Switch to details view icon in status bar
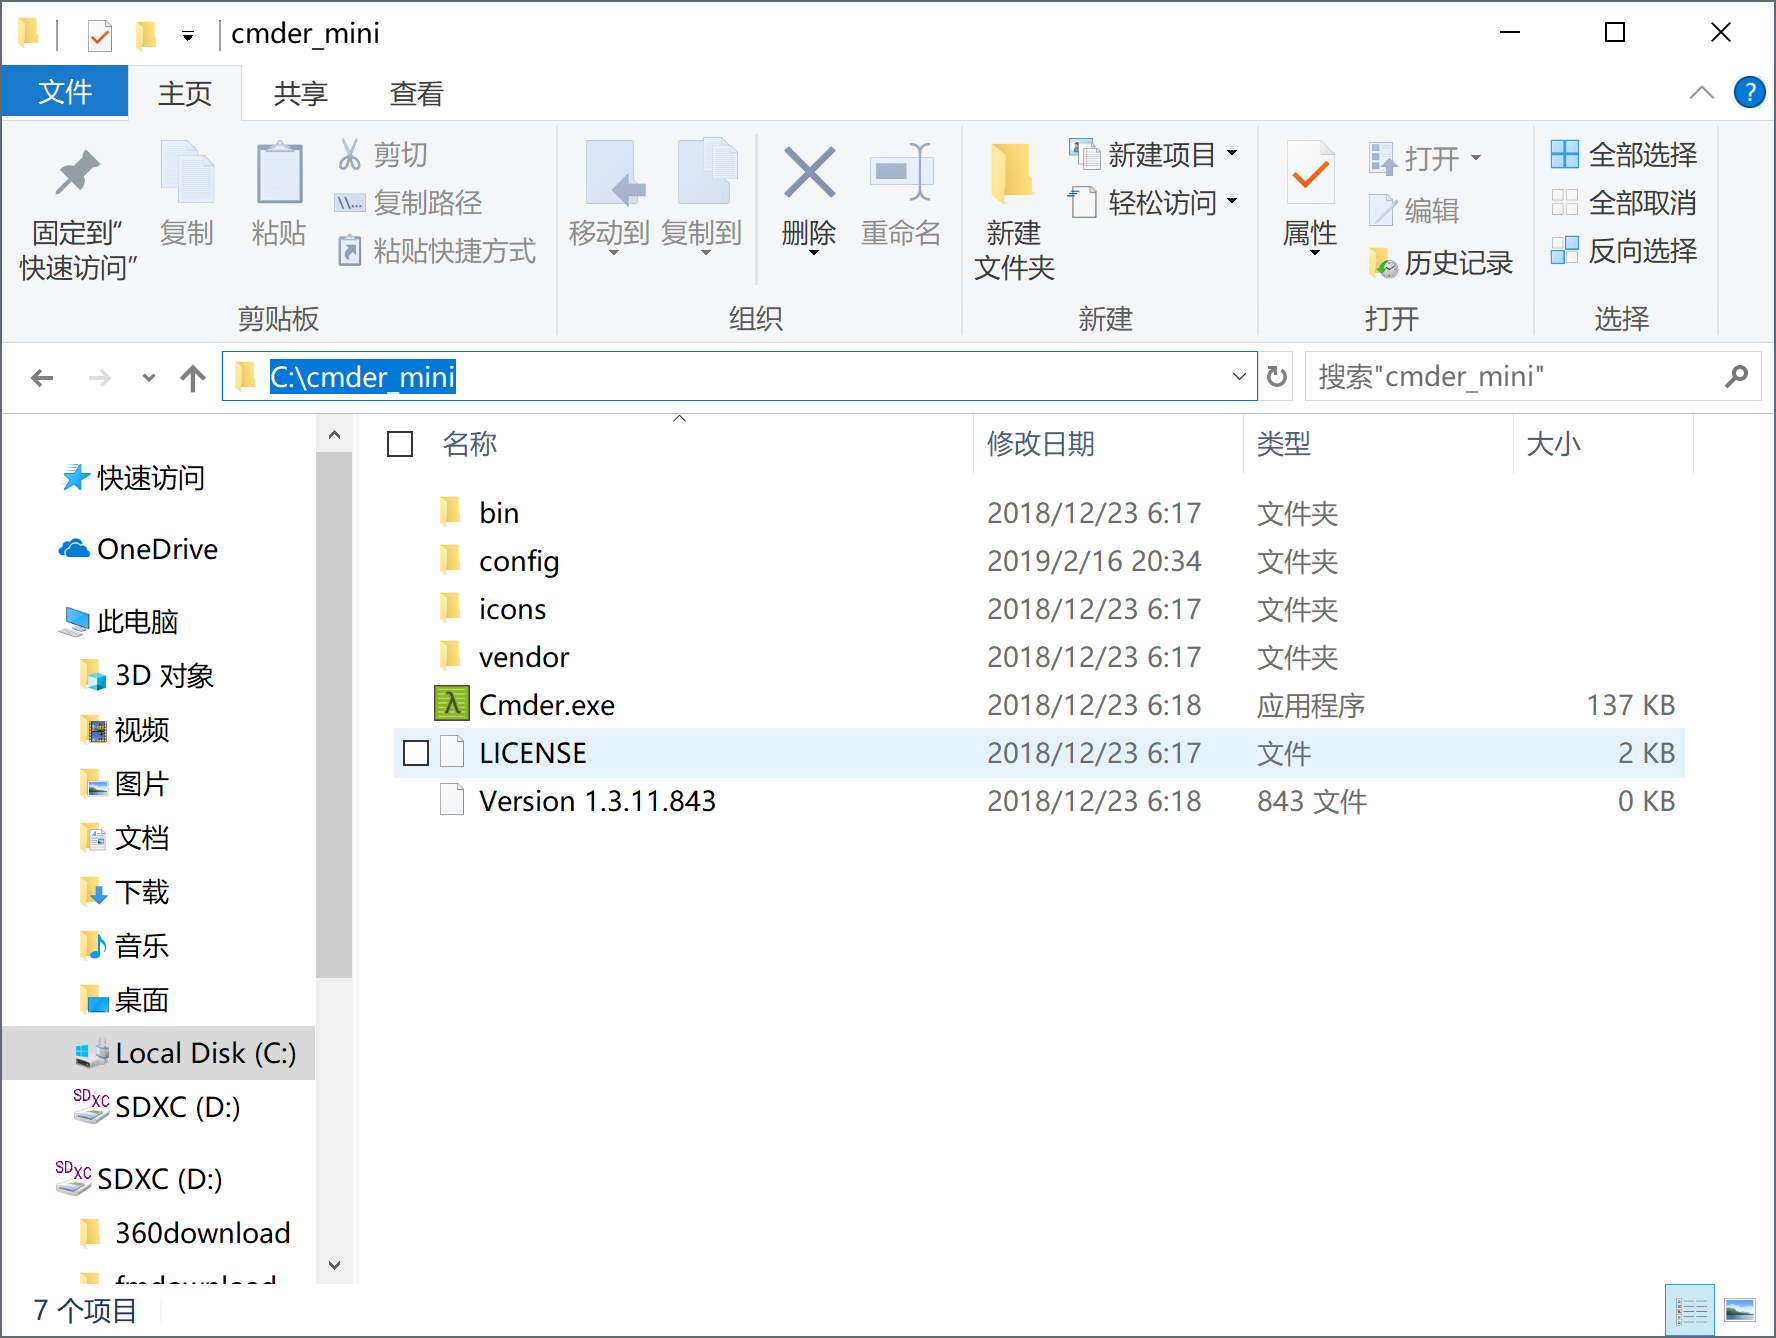 [1691, 1311]
